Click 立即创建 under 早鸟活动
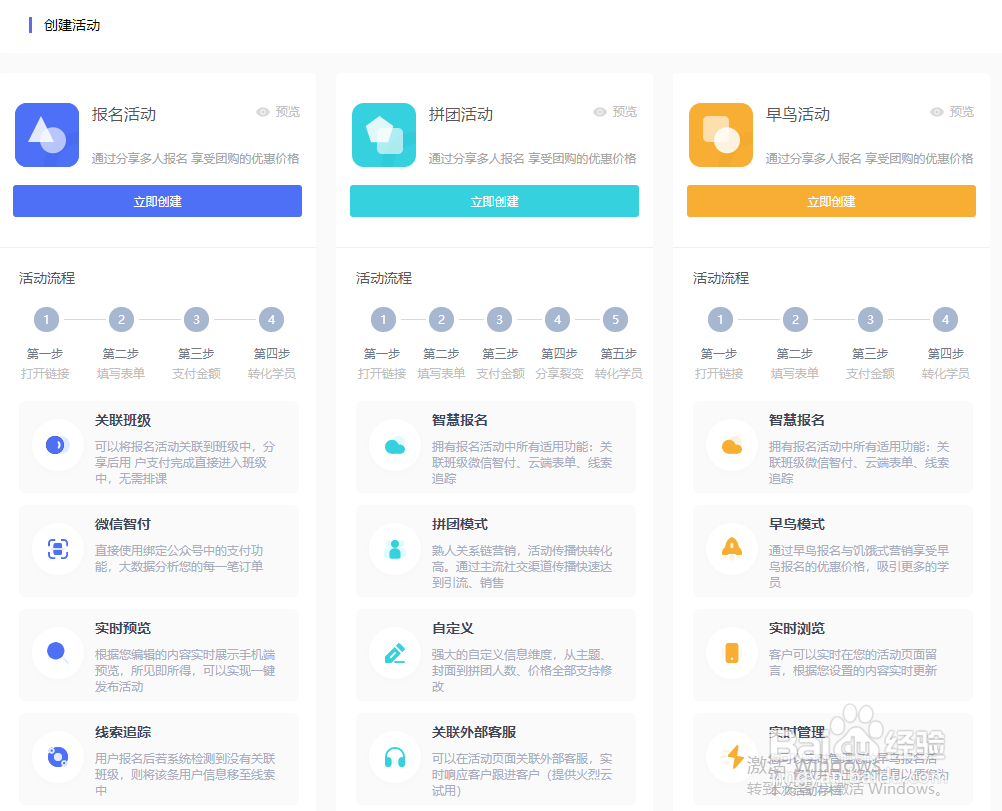 (x=831, y=201)
